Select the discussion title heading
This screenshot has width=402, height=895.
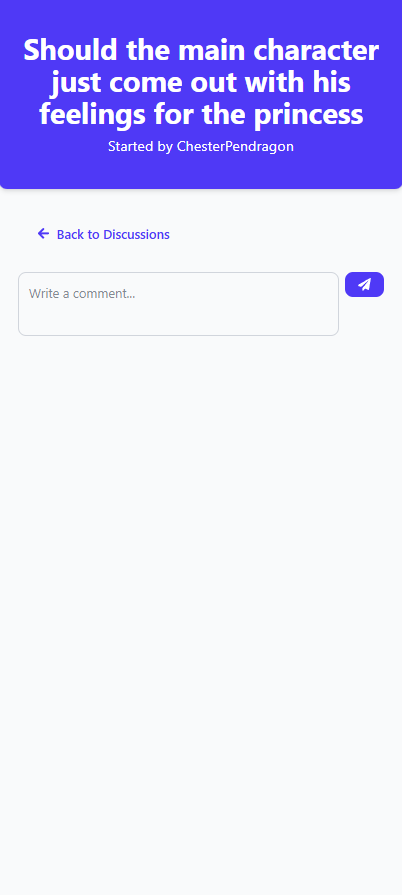coord(201,82)
